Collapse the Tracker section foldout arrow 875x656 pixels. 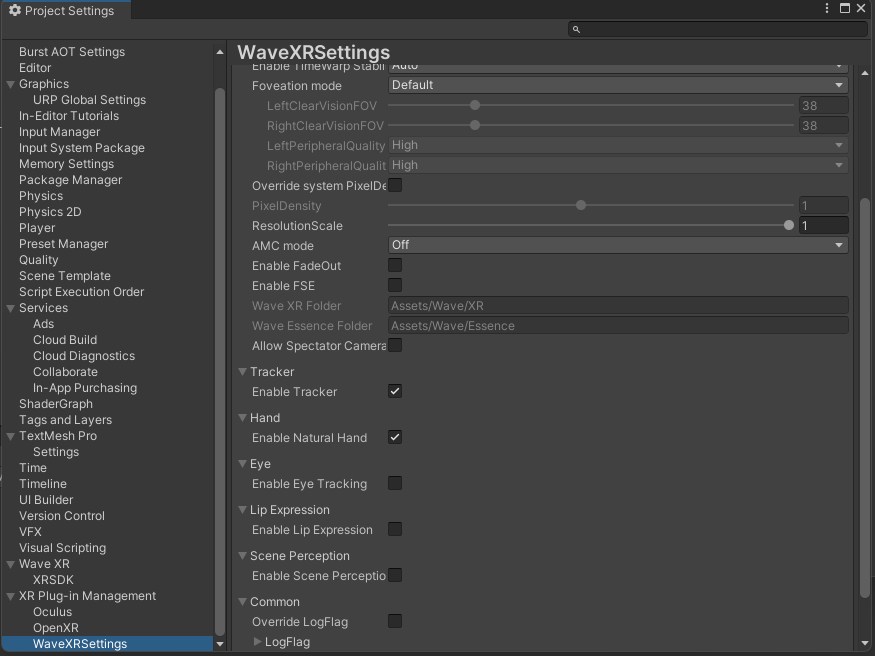(242, 372)
